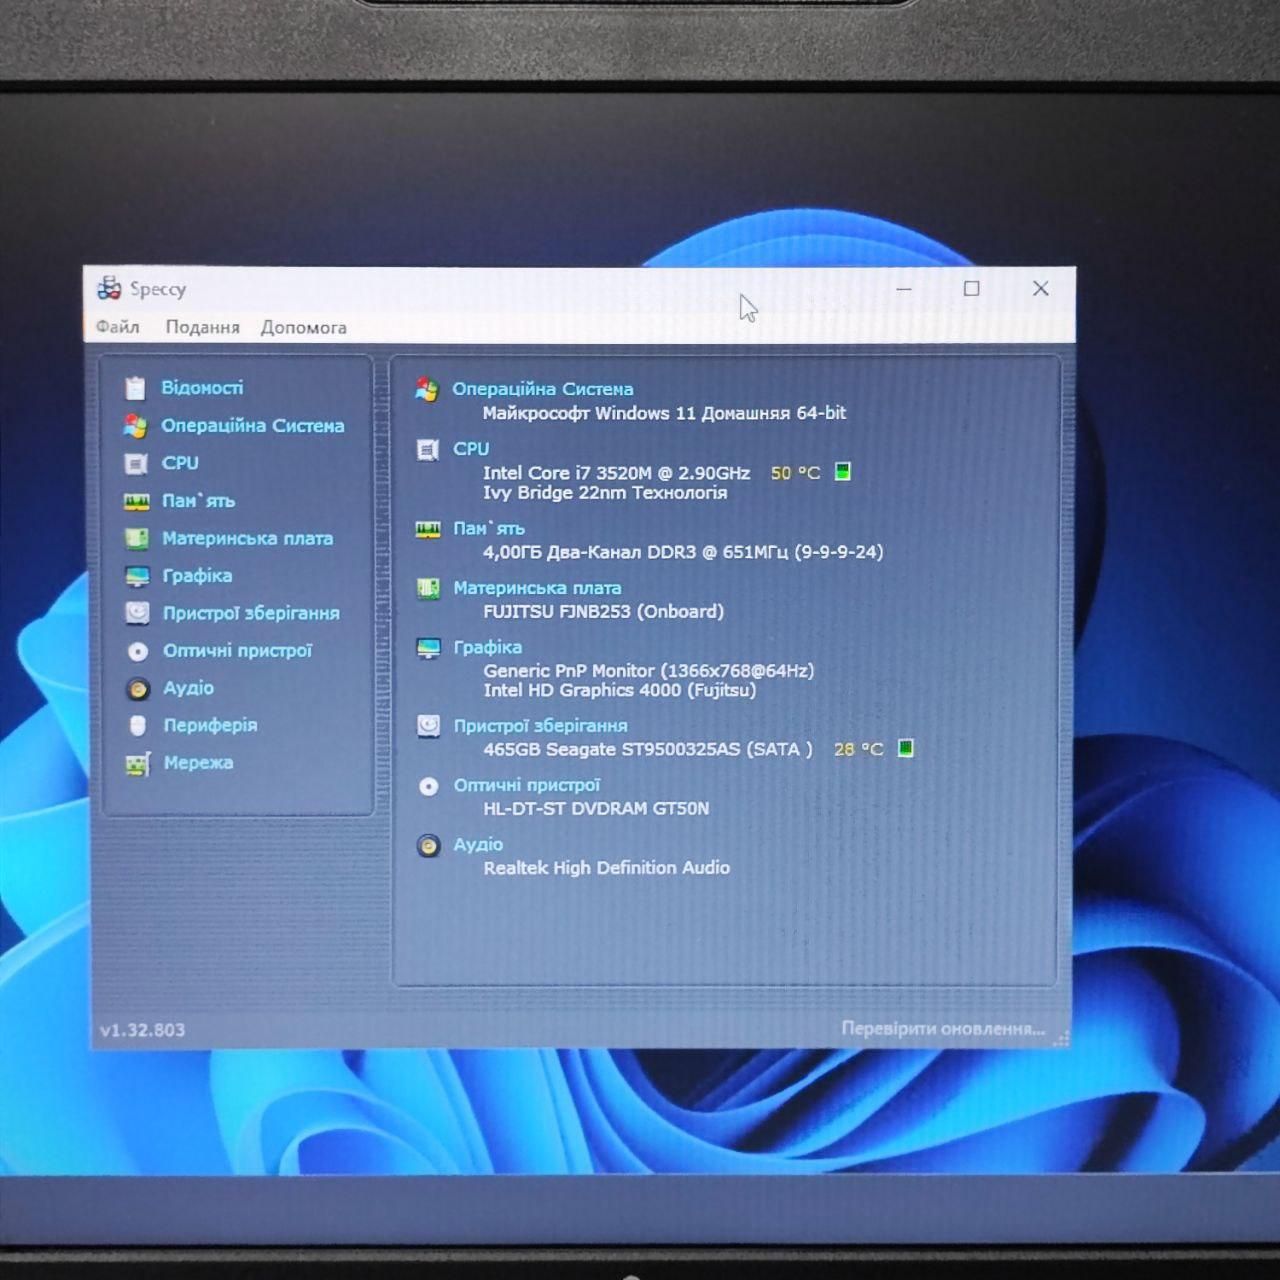
Task: Click the optical disc icon in summary panel
Action: tap(429, 786)
